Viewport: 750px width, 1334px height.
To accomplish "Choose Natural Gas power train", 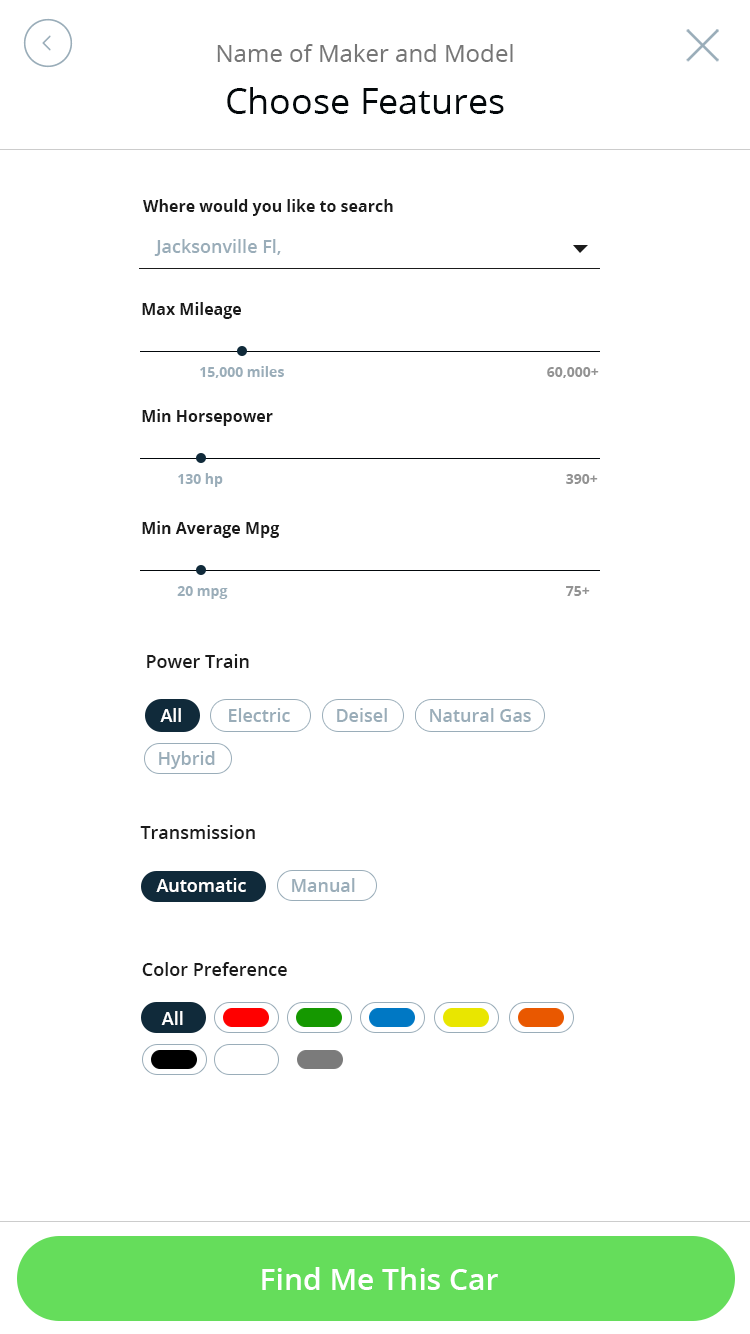I will pos(480,716).
